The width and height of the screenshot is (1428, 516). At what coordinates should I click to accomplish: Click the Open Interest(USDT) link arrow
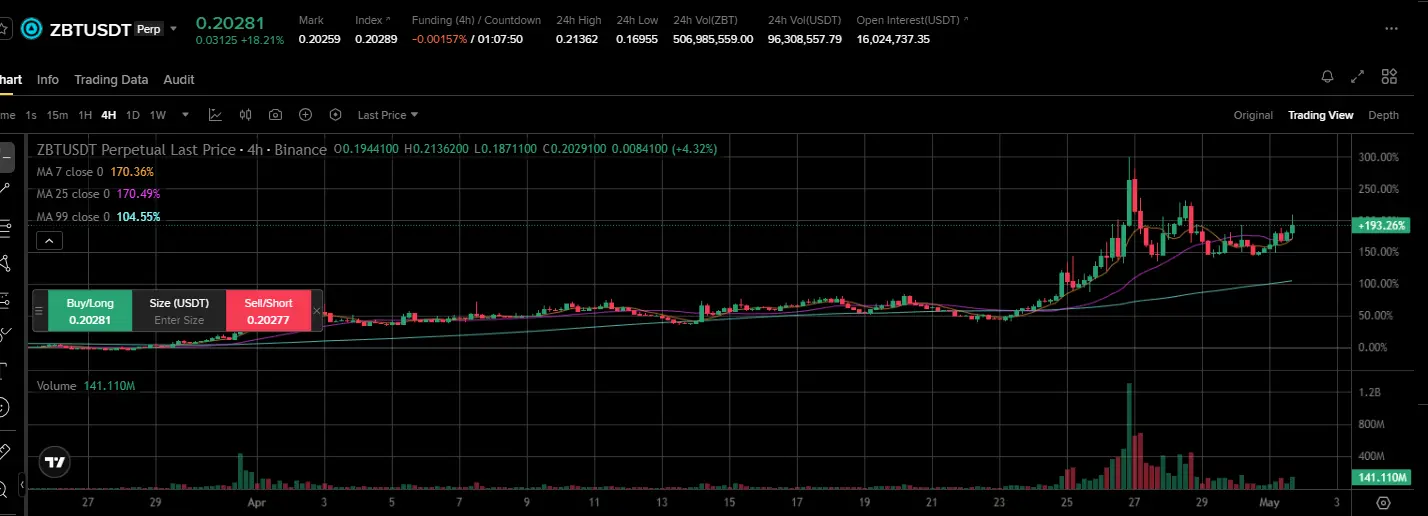964,20
